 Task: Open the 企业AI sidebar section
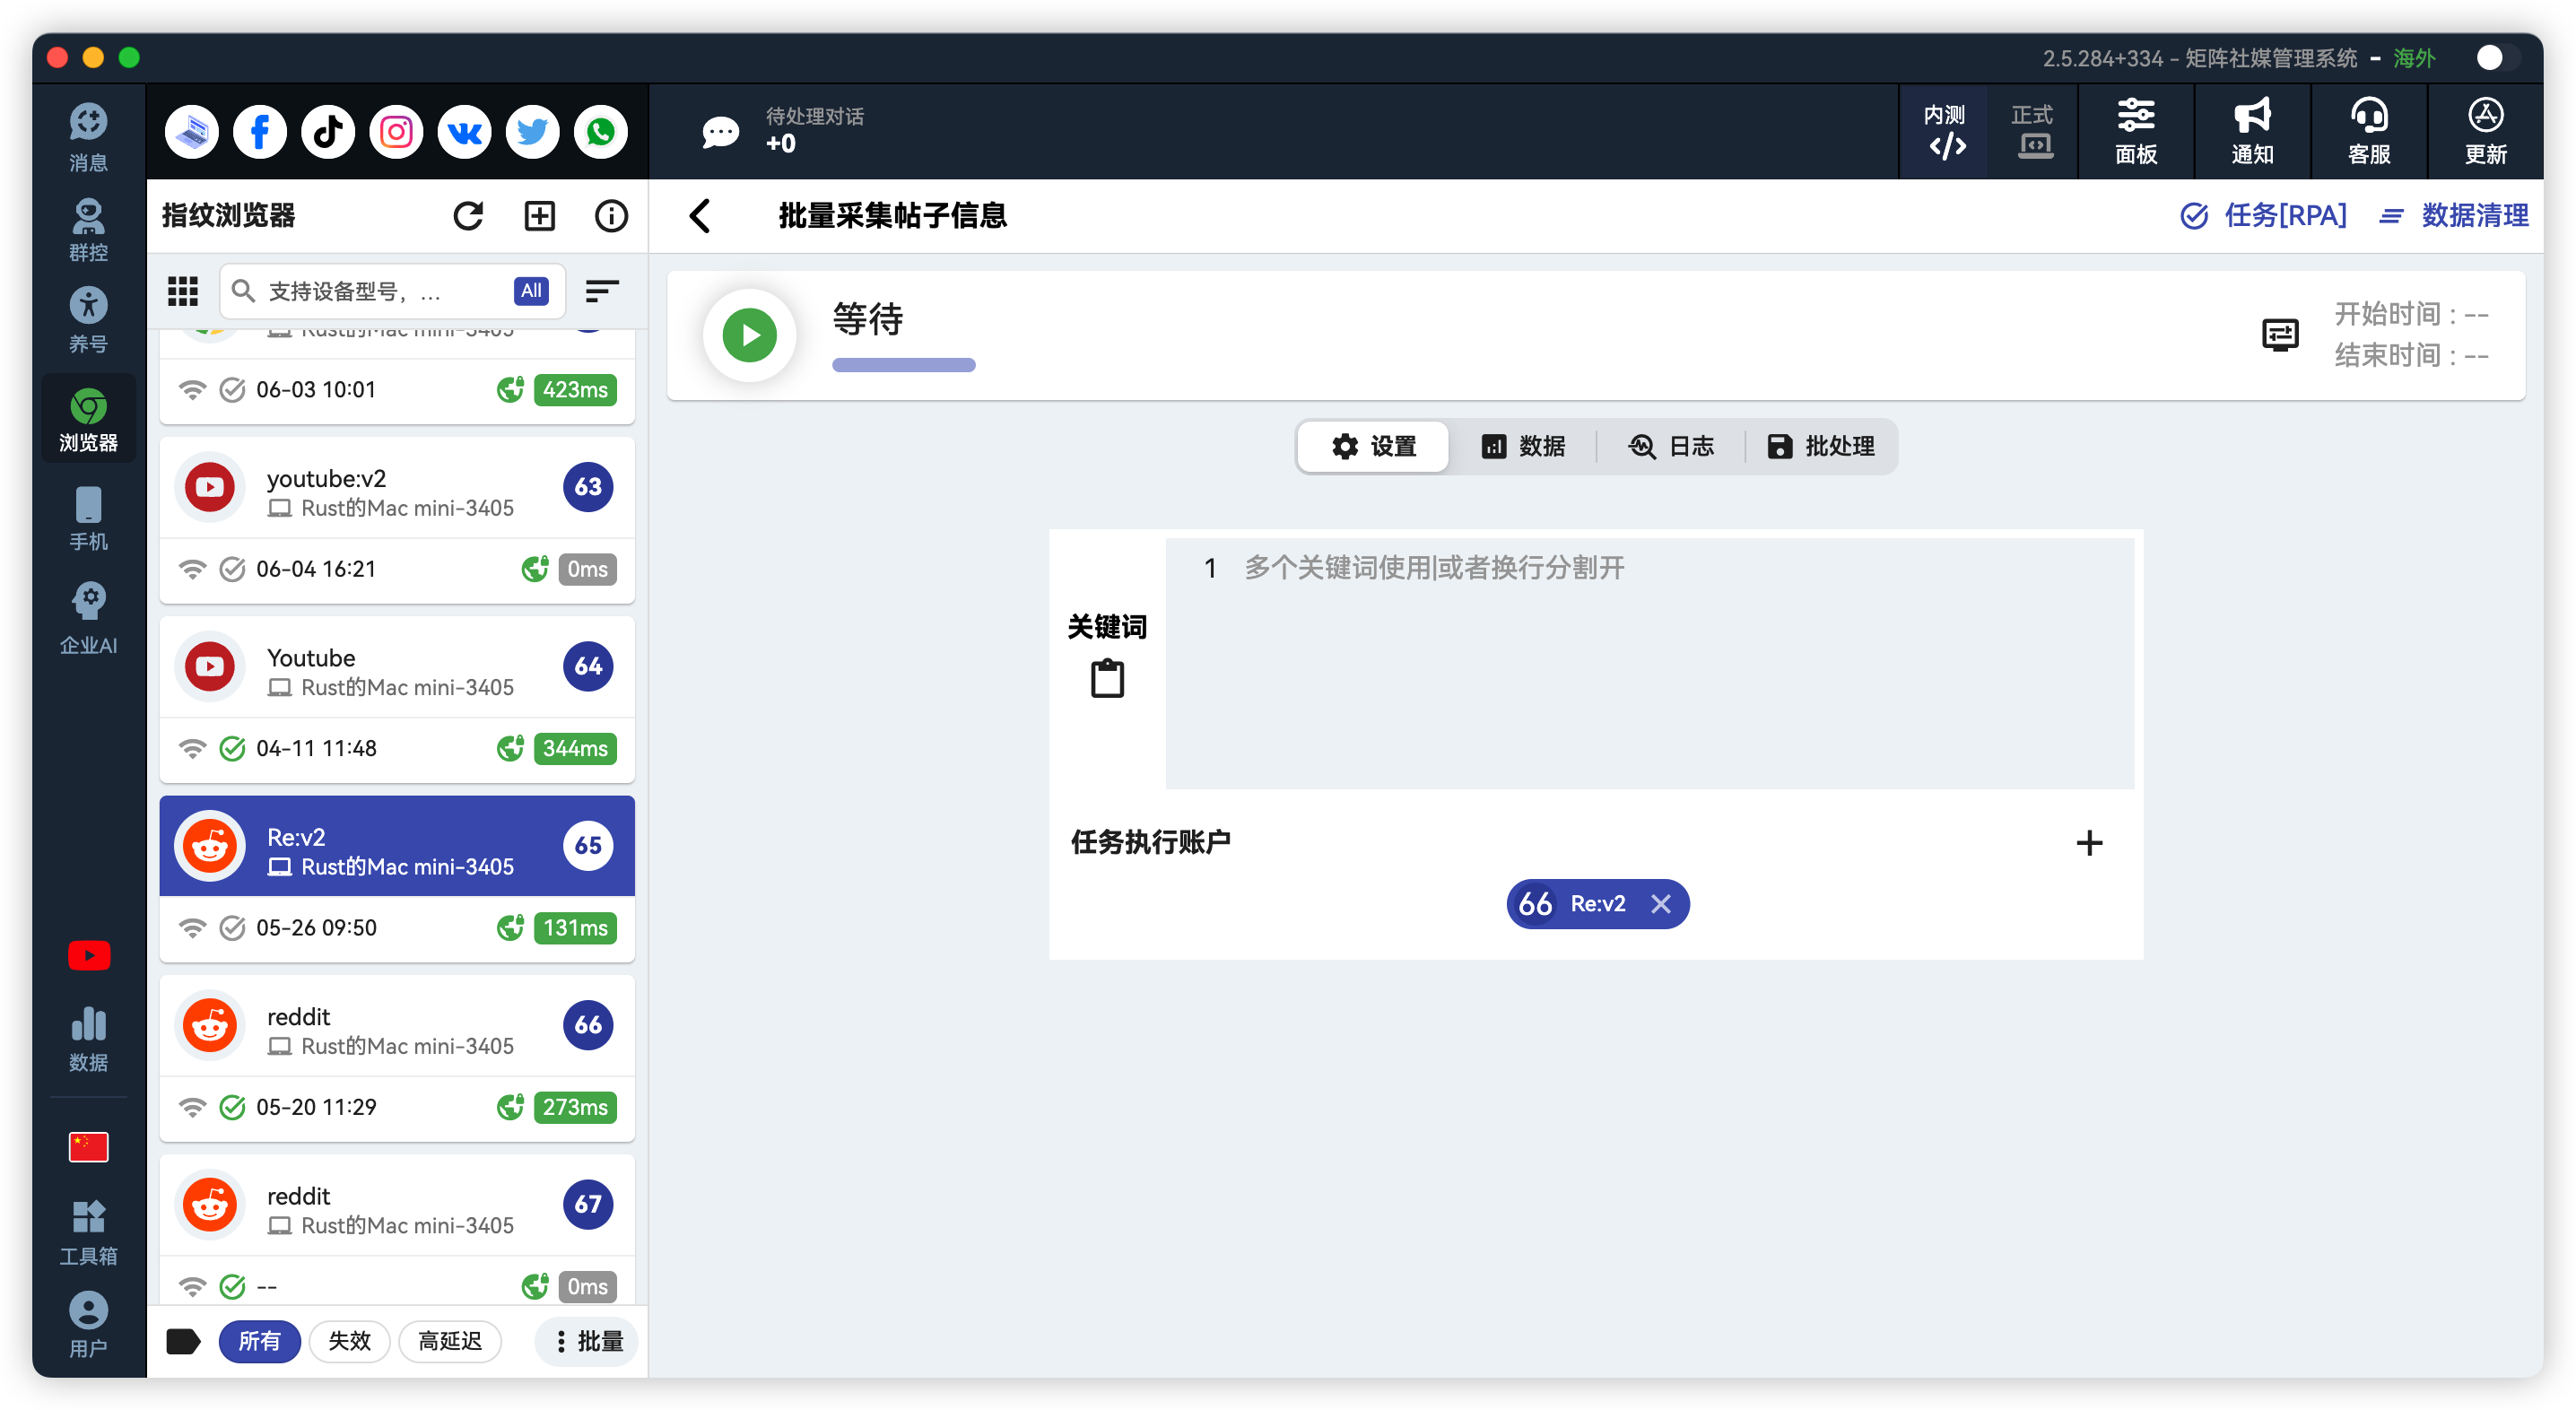(x=88, y=618)
